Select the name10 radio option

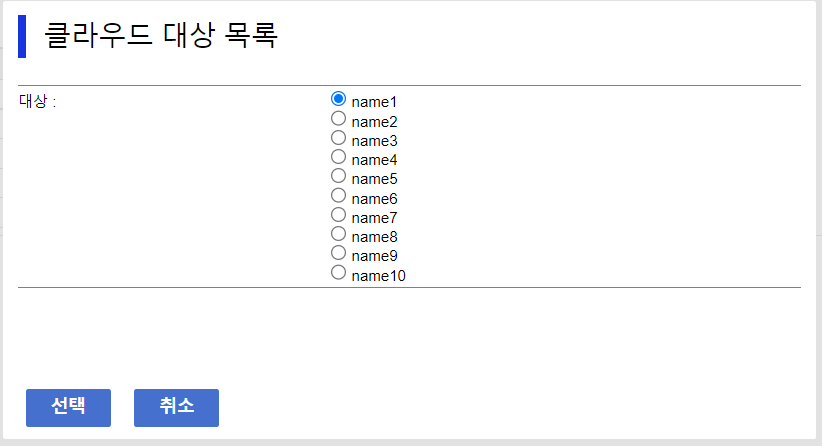[338, 272]
